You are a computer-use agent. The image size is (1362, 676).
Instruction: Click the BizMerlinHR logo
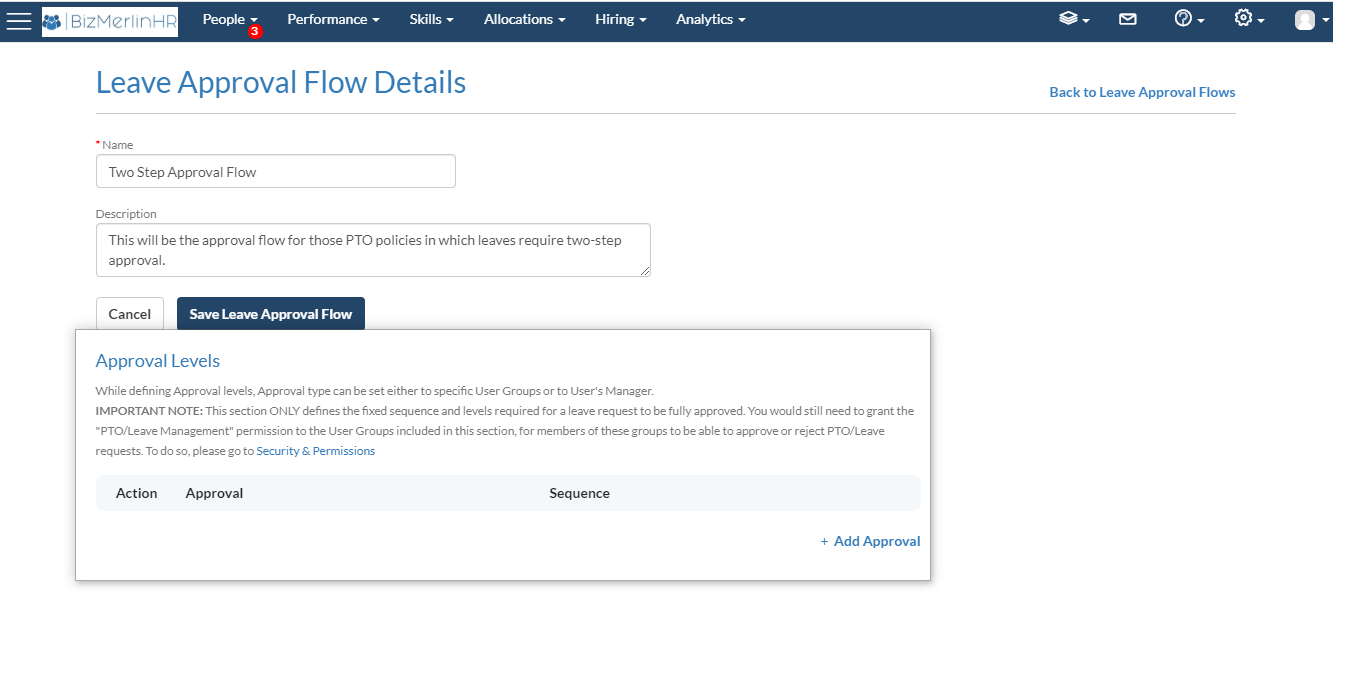pos(108,19)
